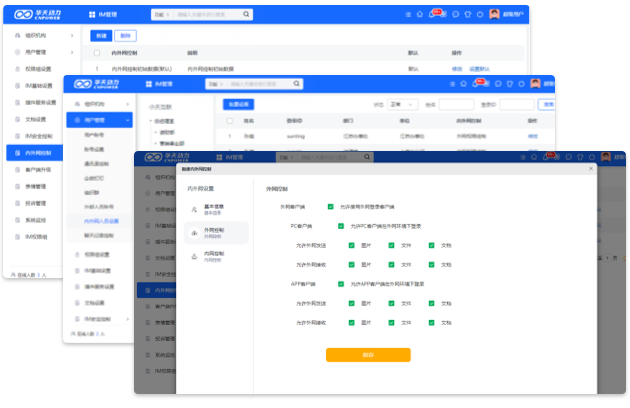Toggle the APP客户端 external login checkbox
The image size is (630, 408).
pos(342,284)
